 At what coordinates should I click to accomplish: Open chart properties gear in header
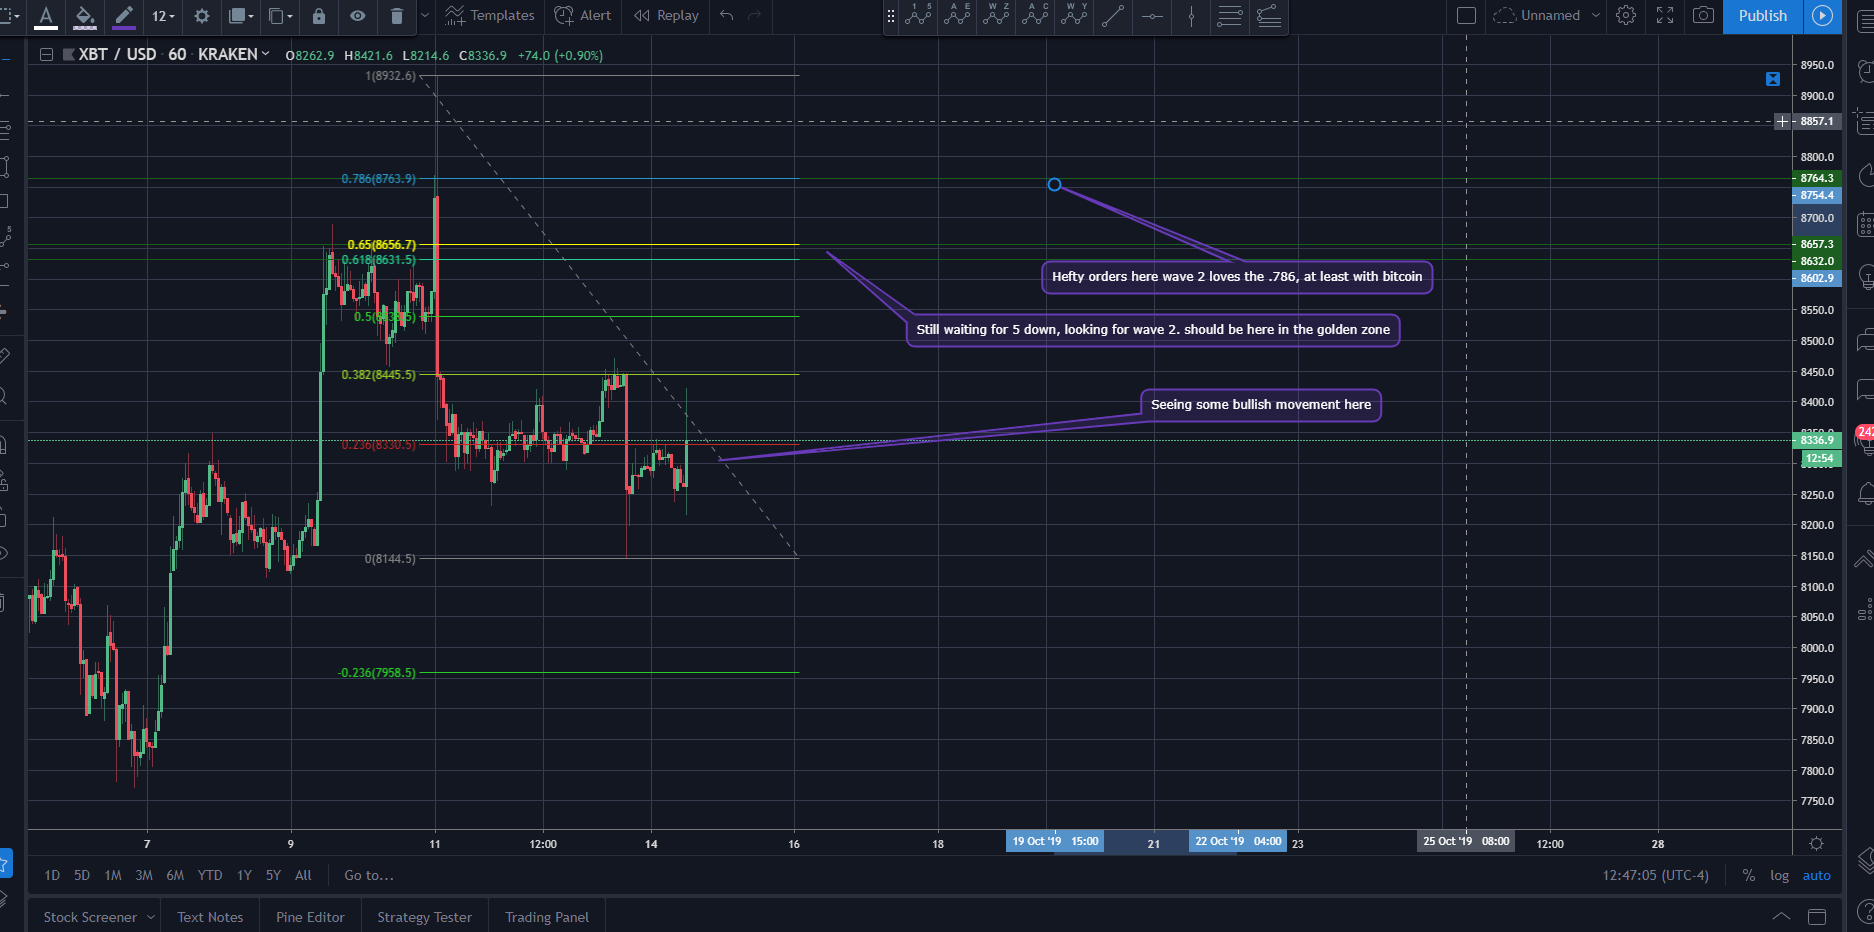[1626, 16]
